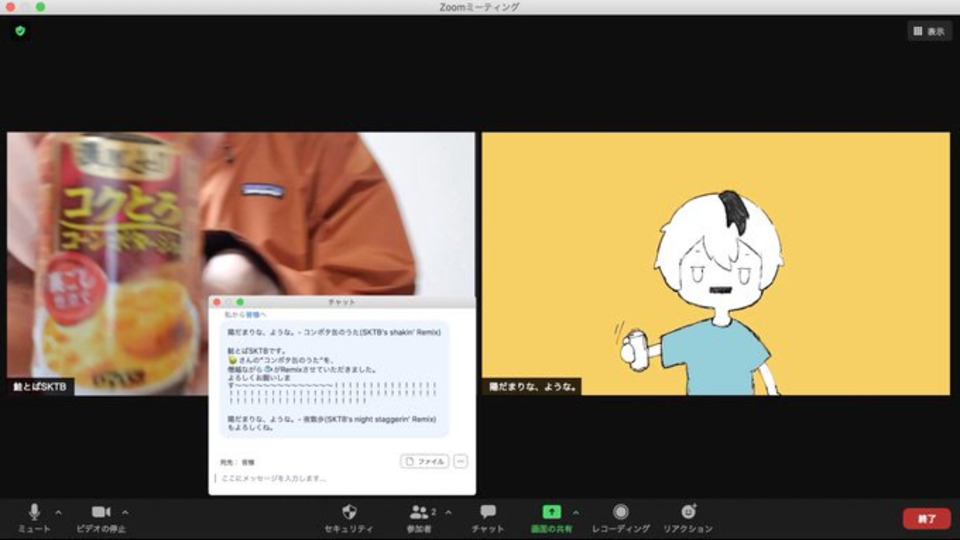The image size is (960, 540).
Task: Click the chat message bubble text
Action: pyautogui.click(x=334, y=379)
